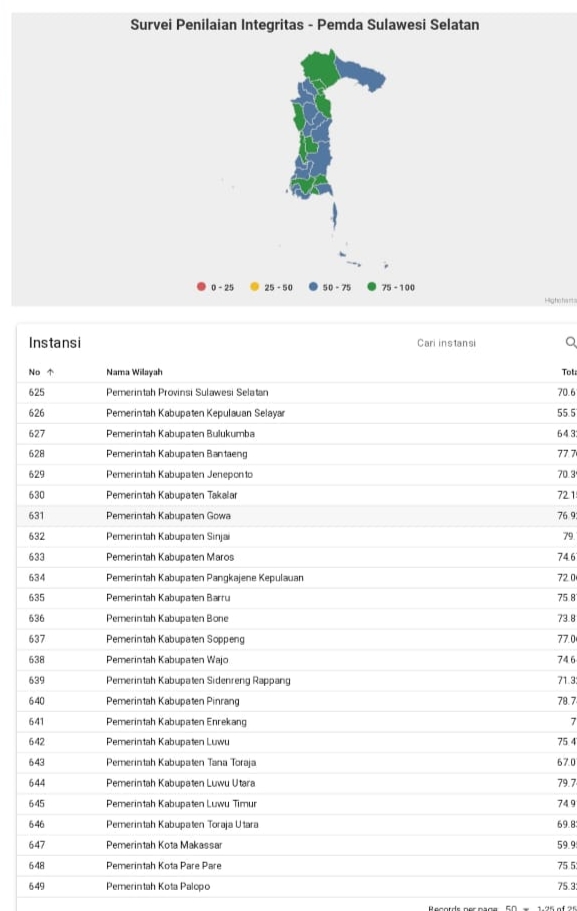Toggle the green 75 - 100 legend item
577x911 pixels.
click(x=390, y=287)
